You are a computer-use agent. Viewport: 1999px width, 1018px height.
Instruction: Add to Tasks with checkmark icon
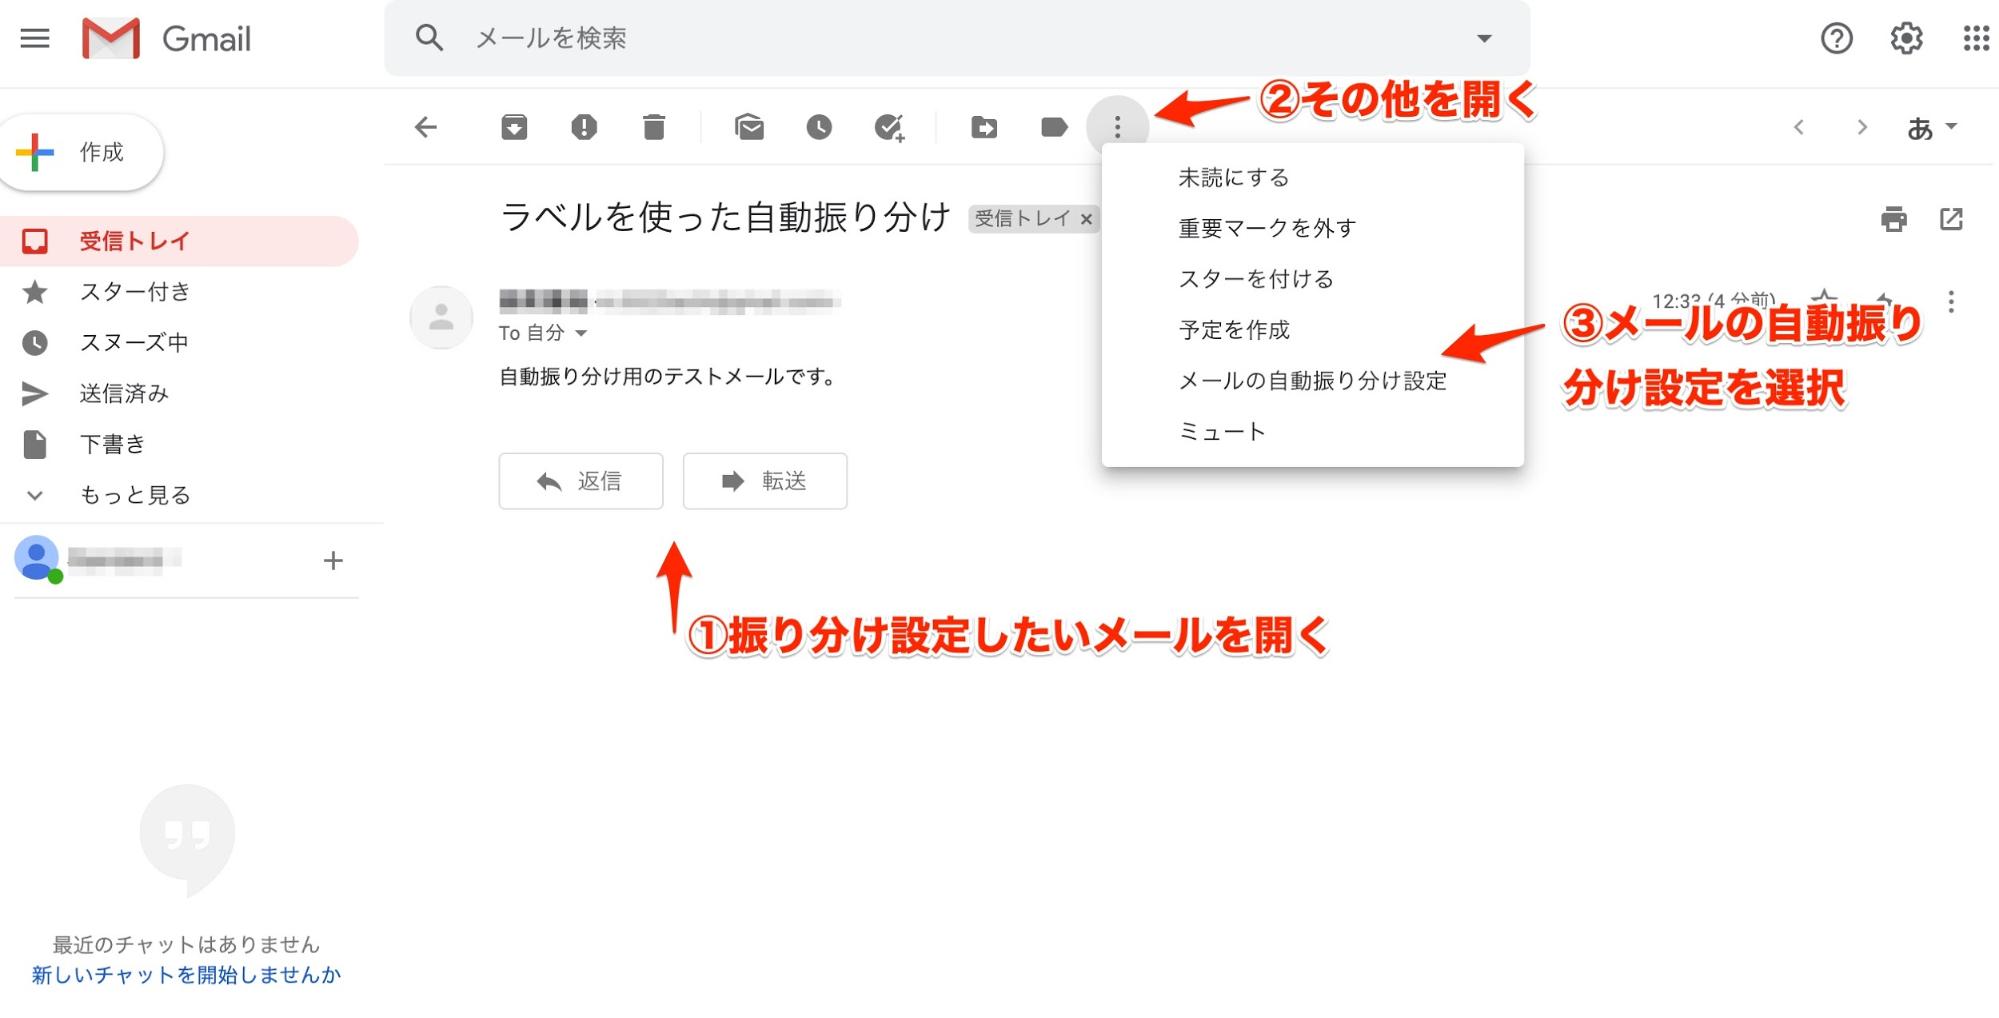coord(889,127)
